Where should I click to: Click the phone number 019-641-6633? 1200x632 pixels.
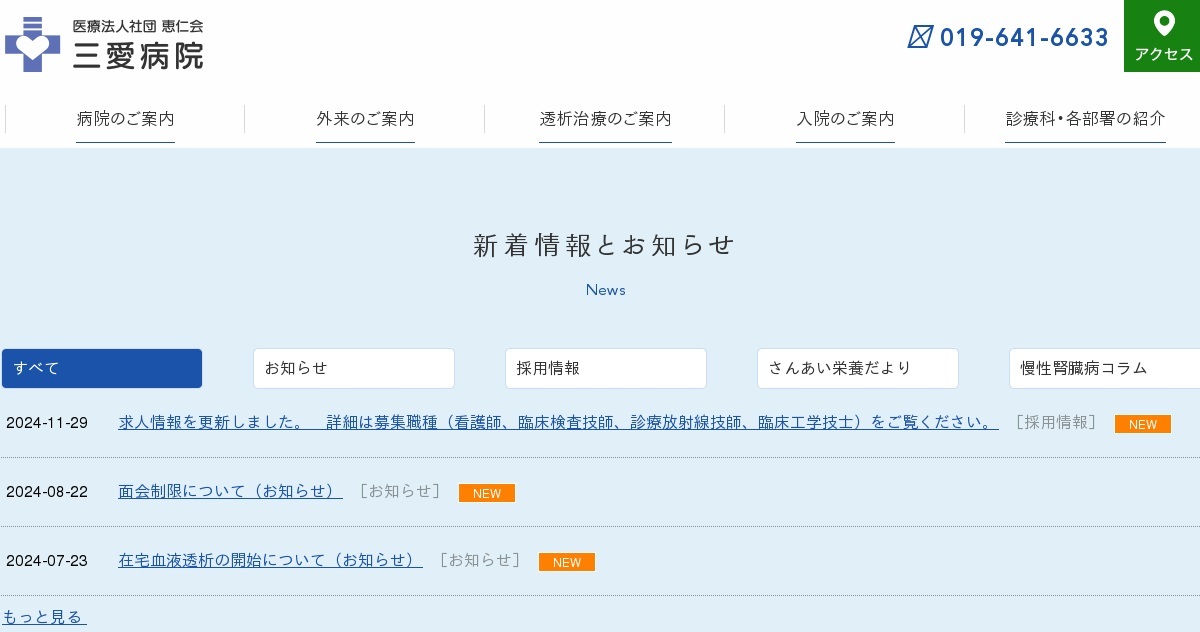[1024, 37]
